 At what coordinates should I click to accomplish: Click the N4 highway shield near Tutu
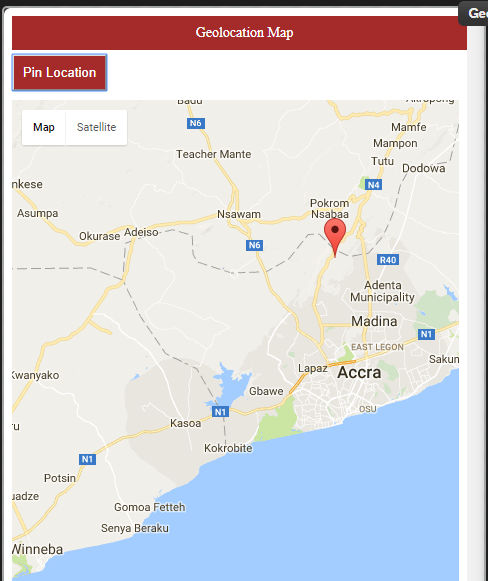374,185
